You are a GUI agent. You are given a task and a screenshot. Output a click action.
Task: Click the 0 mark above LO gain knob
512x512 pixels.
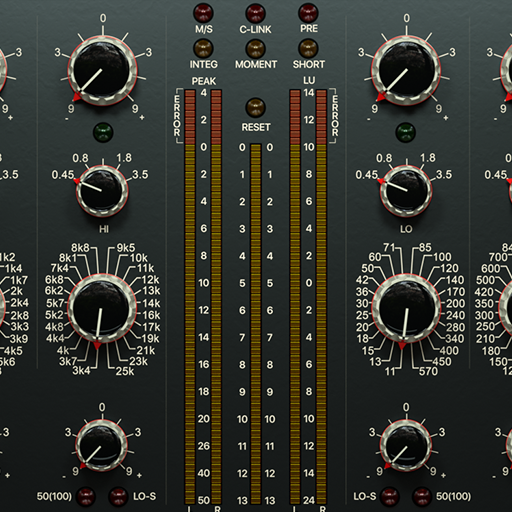(x=406, y=18)
